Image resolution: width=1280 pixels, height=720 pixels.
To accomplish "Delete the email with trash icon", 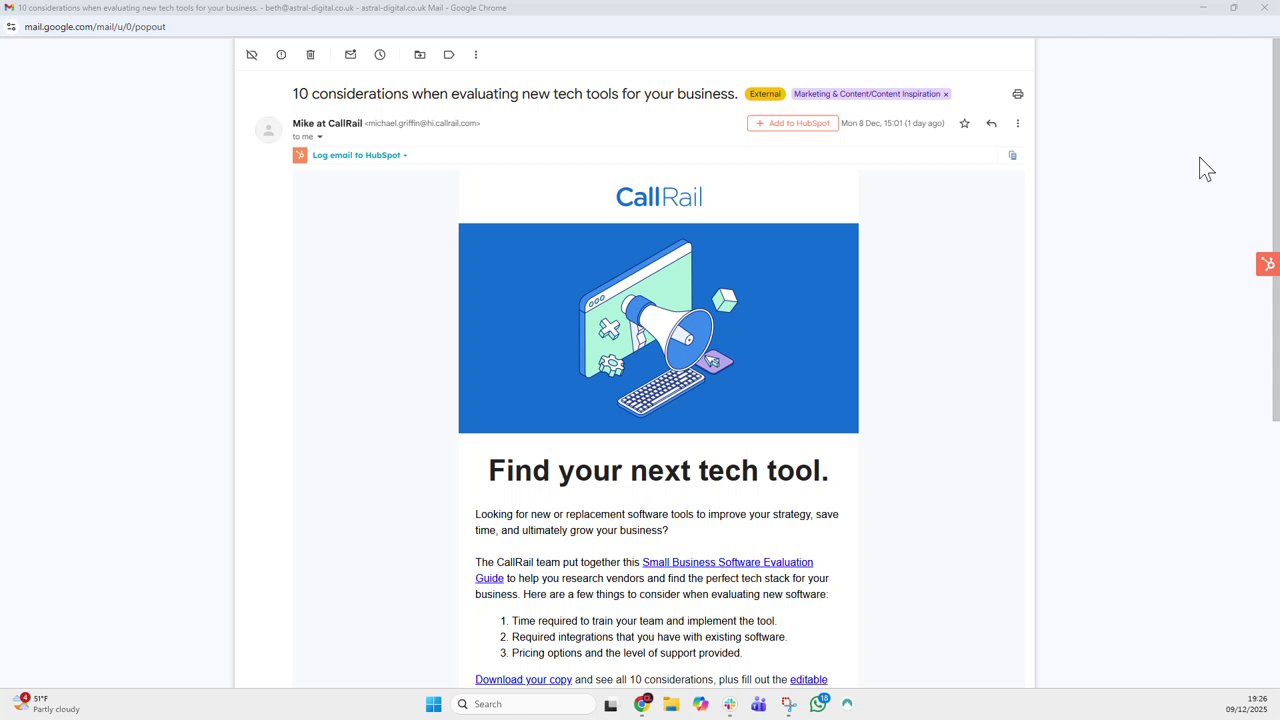I will (x=310, y=55).
